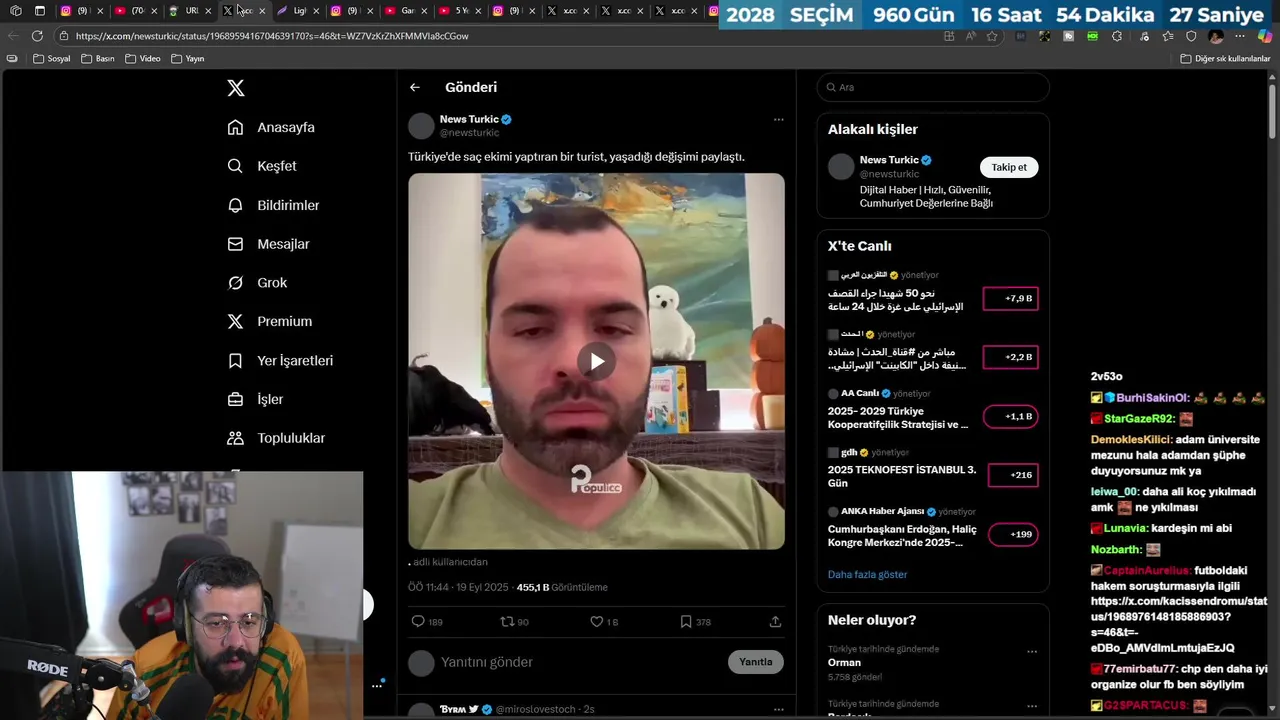Open Topluluklar communities
The width and height of the screenshot is (1280, 720).
(276, 438)
